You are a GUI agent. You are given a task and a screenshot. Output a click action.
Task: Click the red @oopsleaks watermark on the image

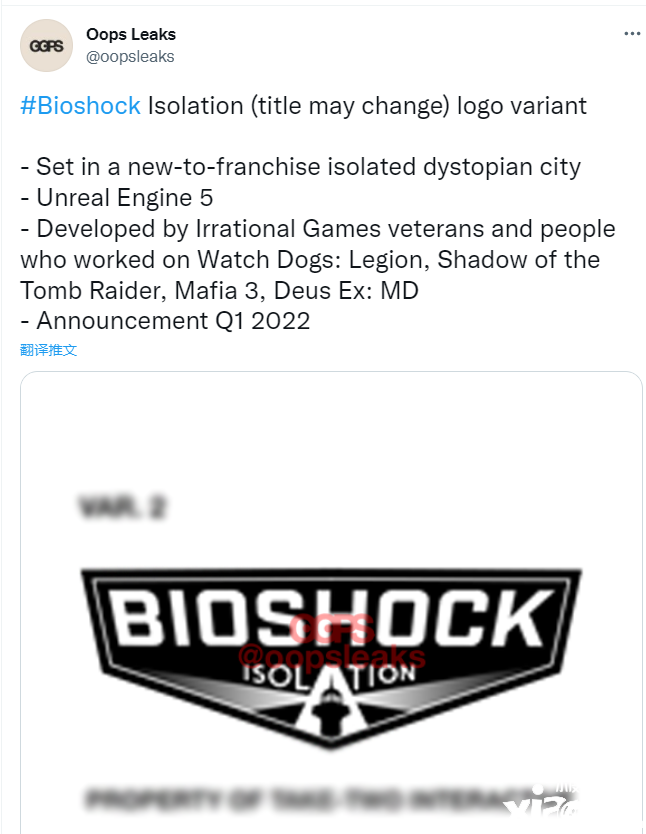click(x=332, y=657)
